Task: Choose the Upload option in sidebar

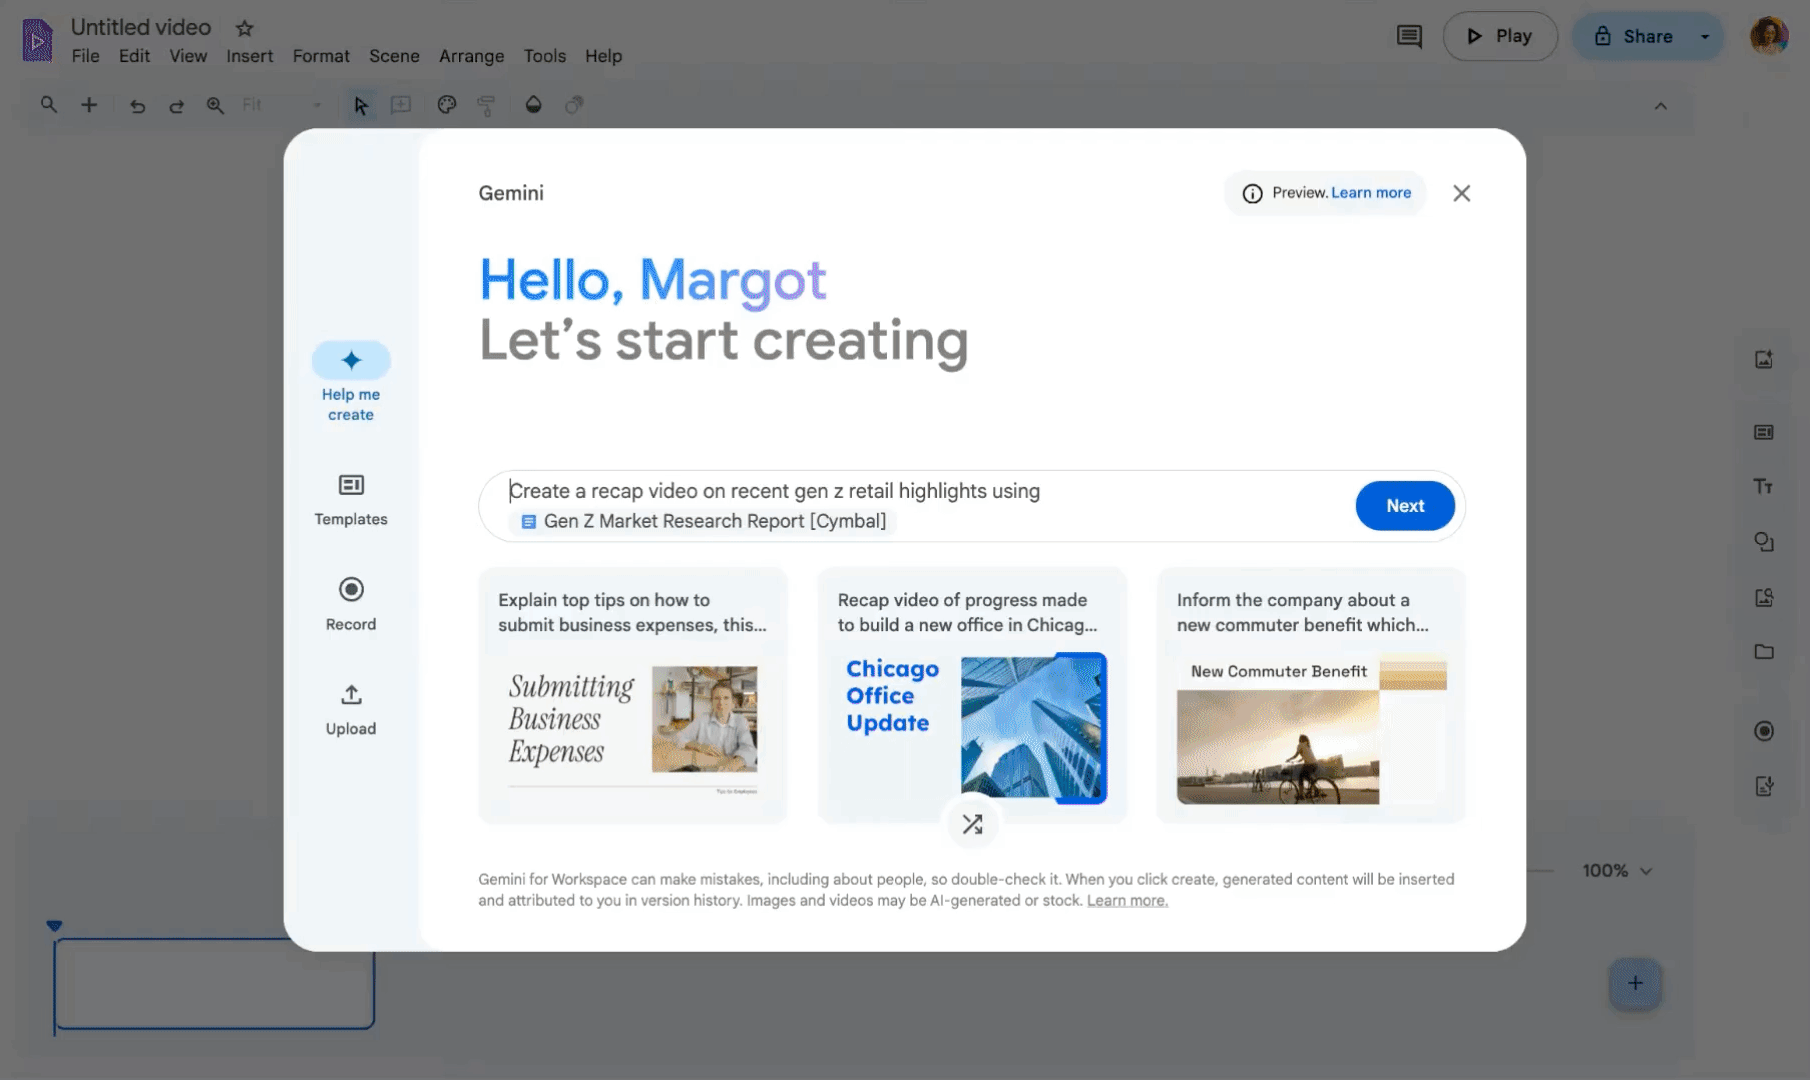Action: pos(351,709)
